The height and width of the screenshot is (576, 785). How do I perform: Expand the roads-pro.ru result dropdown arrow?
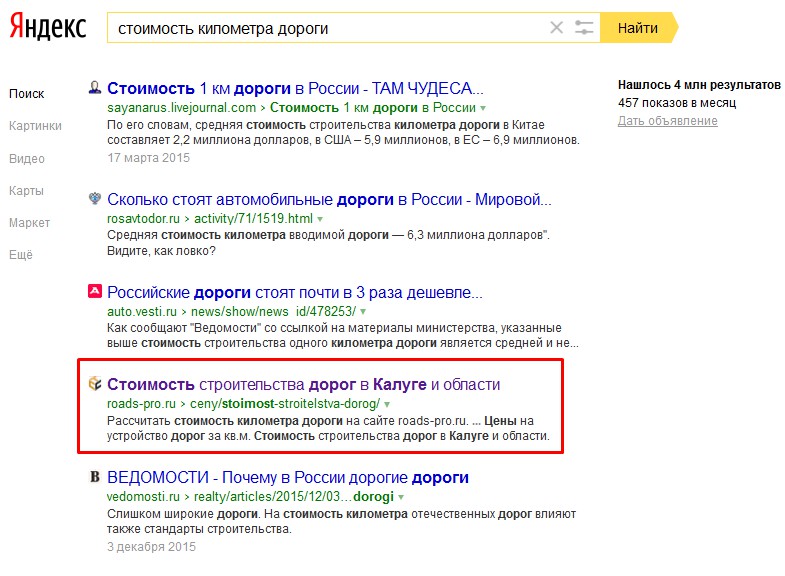point(387,404)
